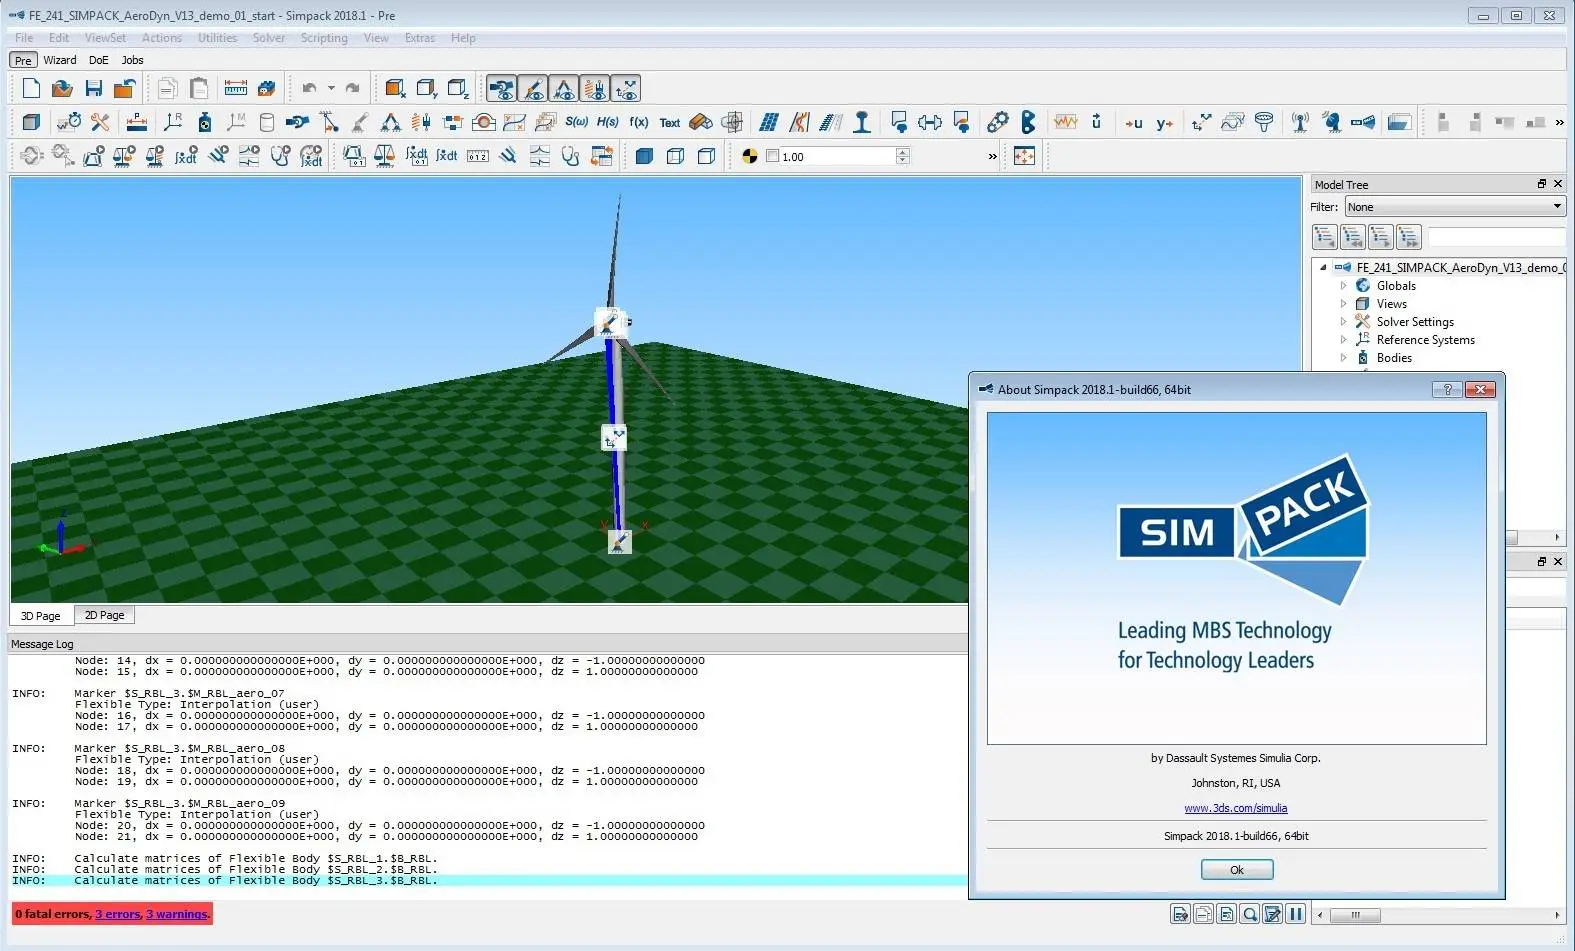Expand the Solver Settings tree node
Viewport: 1575px width, 951px height.
click(1343, 322)
